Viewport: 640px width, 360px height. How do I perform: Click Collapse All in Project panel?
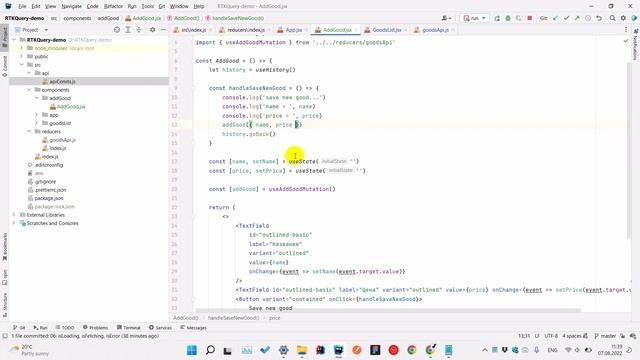(139, 30)
